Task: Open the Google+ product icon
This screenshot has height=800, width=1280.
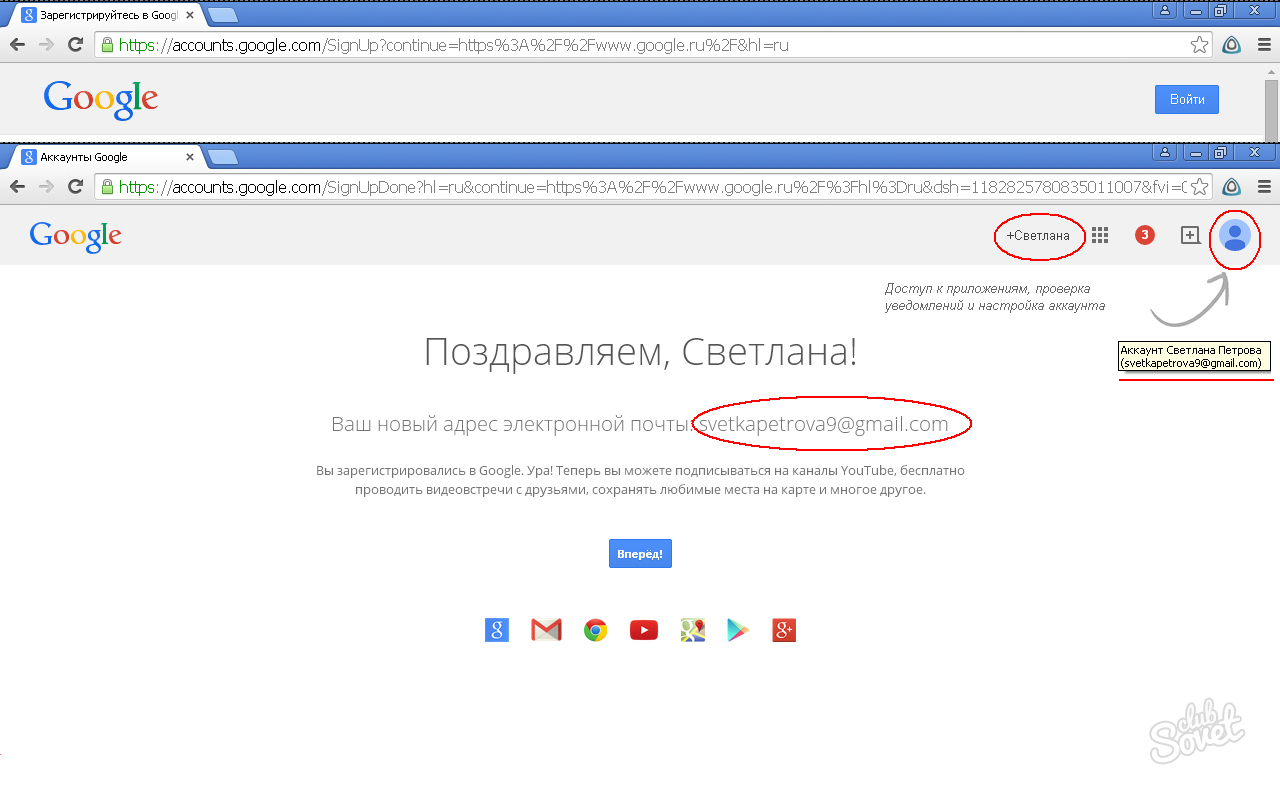Action: 784,630
